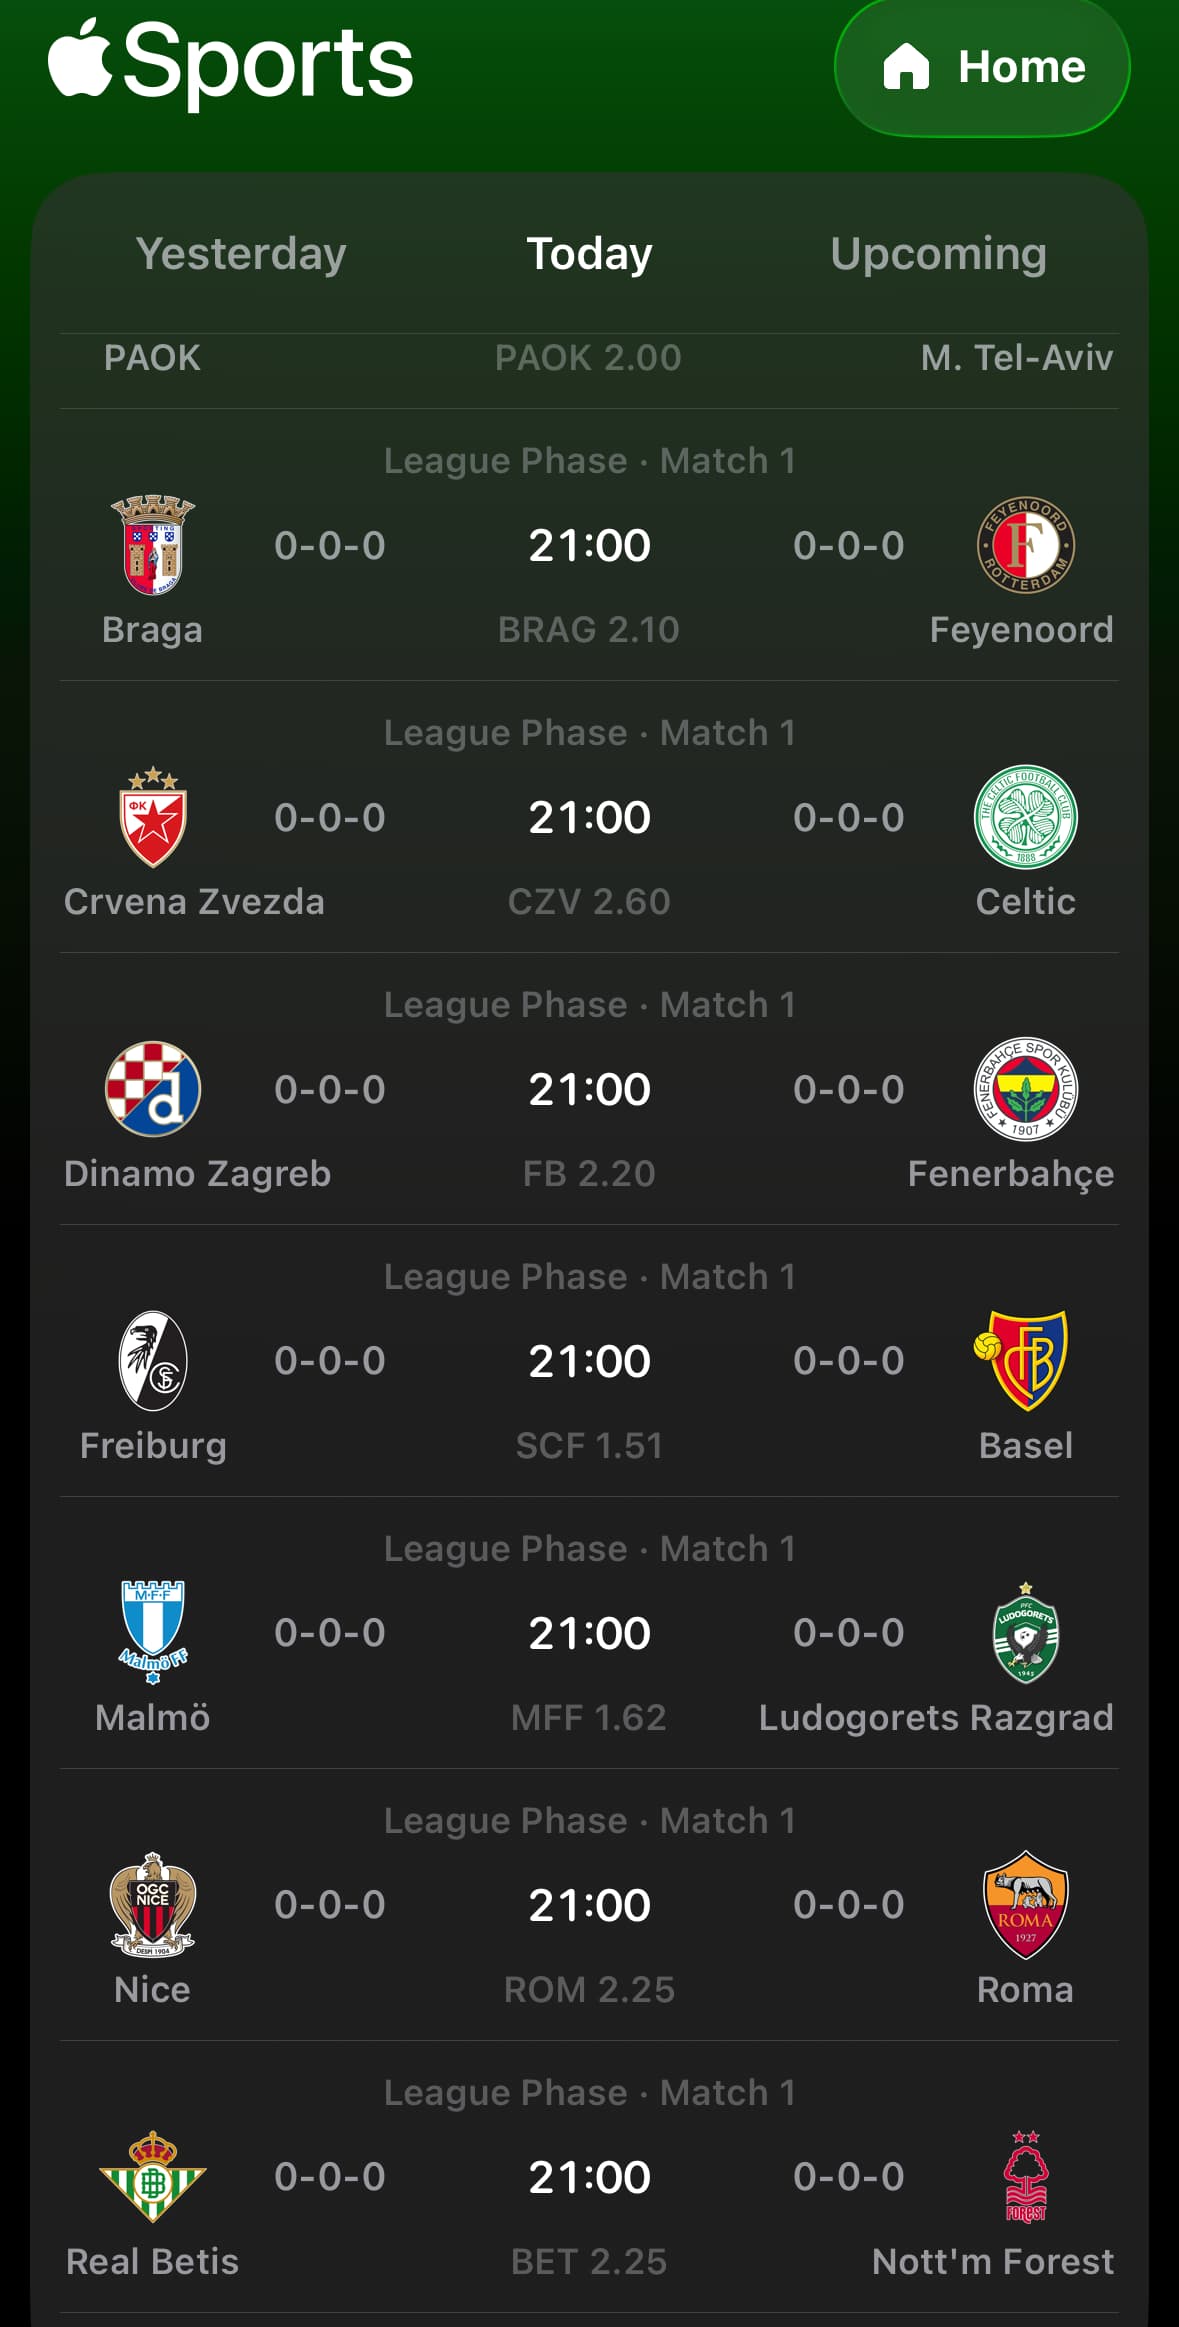1179x2327 pixels.
Task: Open the BRAG 2.10 odds link
Action: click(x=589, y=630)
